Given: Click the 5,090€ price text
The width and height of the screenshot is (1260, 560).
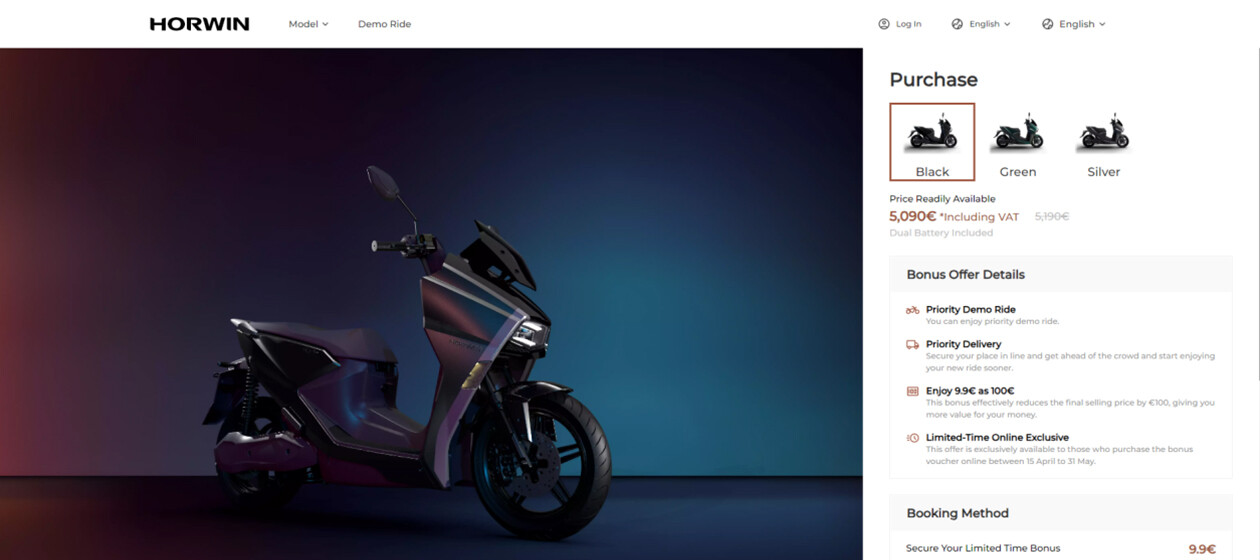Looking at the screenshot, I should [x=912, y=216].
